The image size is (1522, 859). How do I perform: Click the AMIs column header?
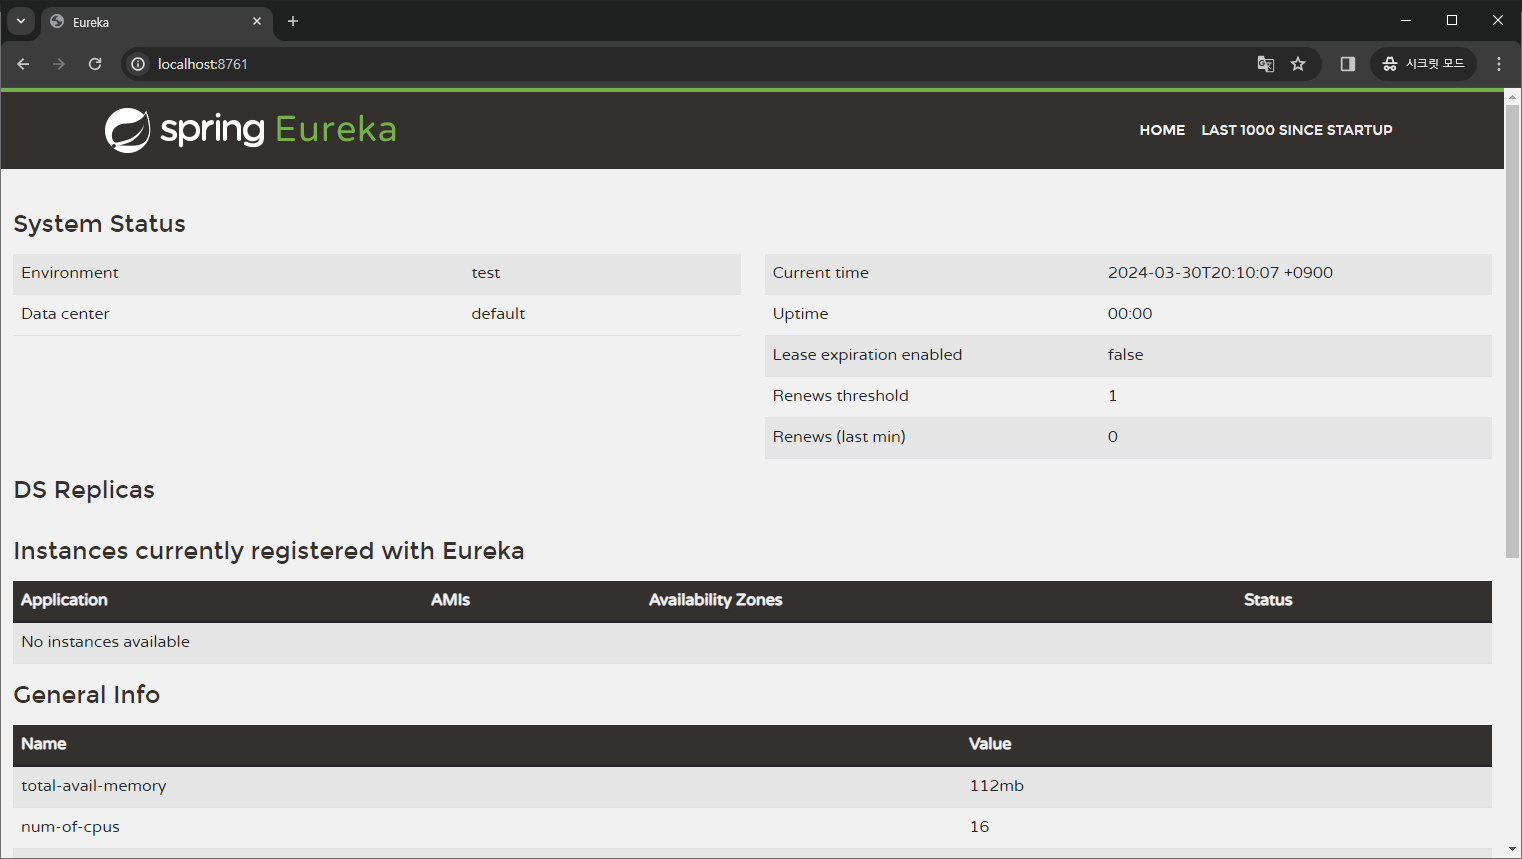point(450,600)
